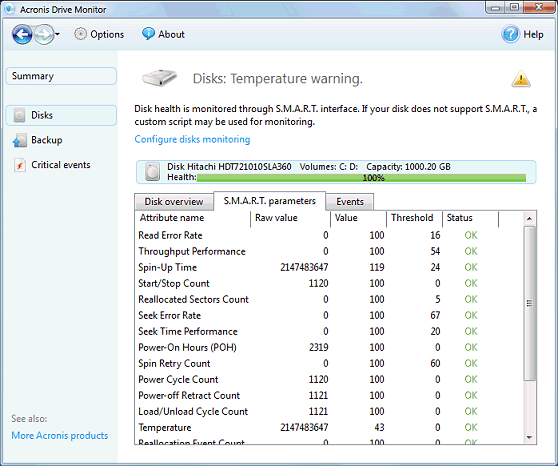Screen dimensions: 558x466
Task: Select the Start/Stop Count attribute
Action: [x=329, y=283]
